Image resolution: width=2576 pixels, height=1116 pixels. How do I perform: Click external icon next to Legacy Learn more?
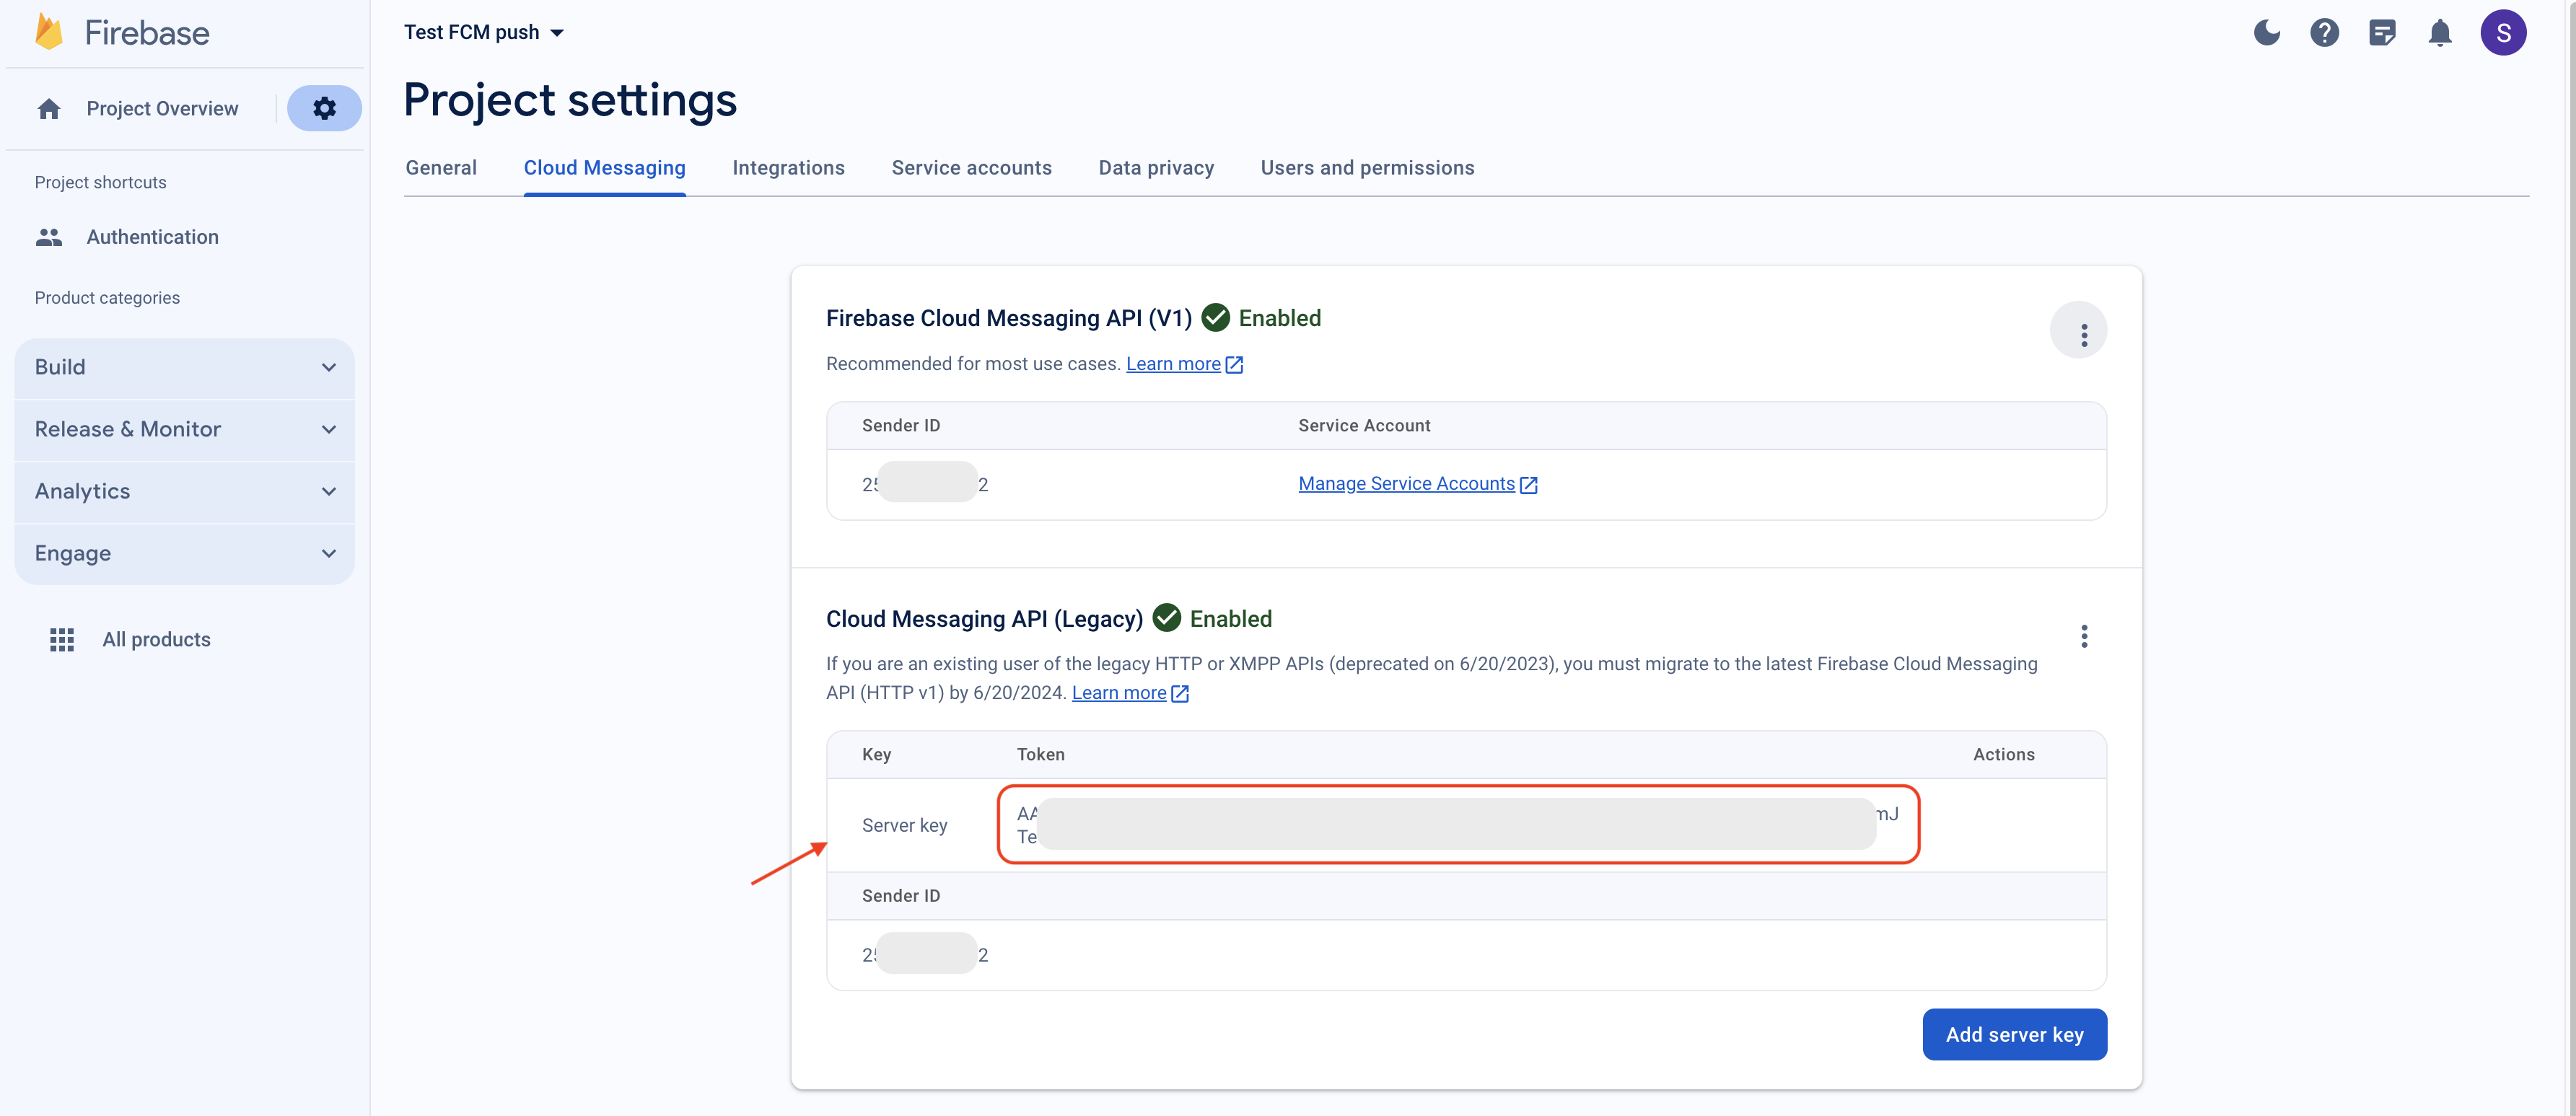1180,694
